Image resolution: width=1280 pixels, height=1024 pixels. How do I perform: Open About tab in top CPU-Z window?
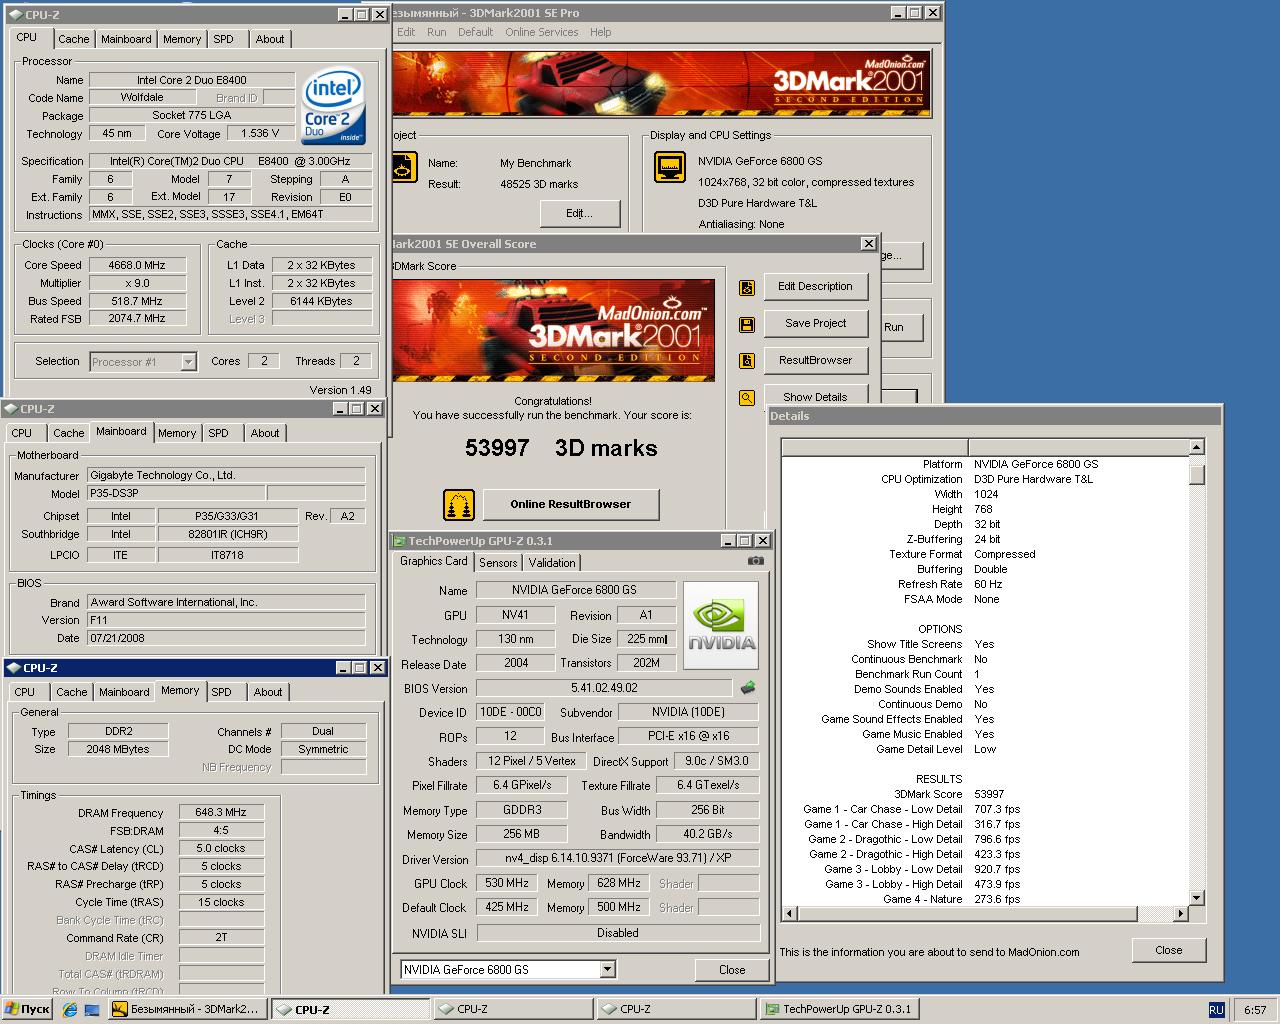tap(270, 39)
